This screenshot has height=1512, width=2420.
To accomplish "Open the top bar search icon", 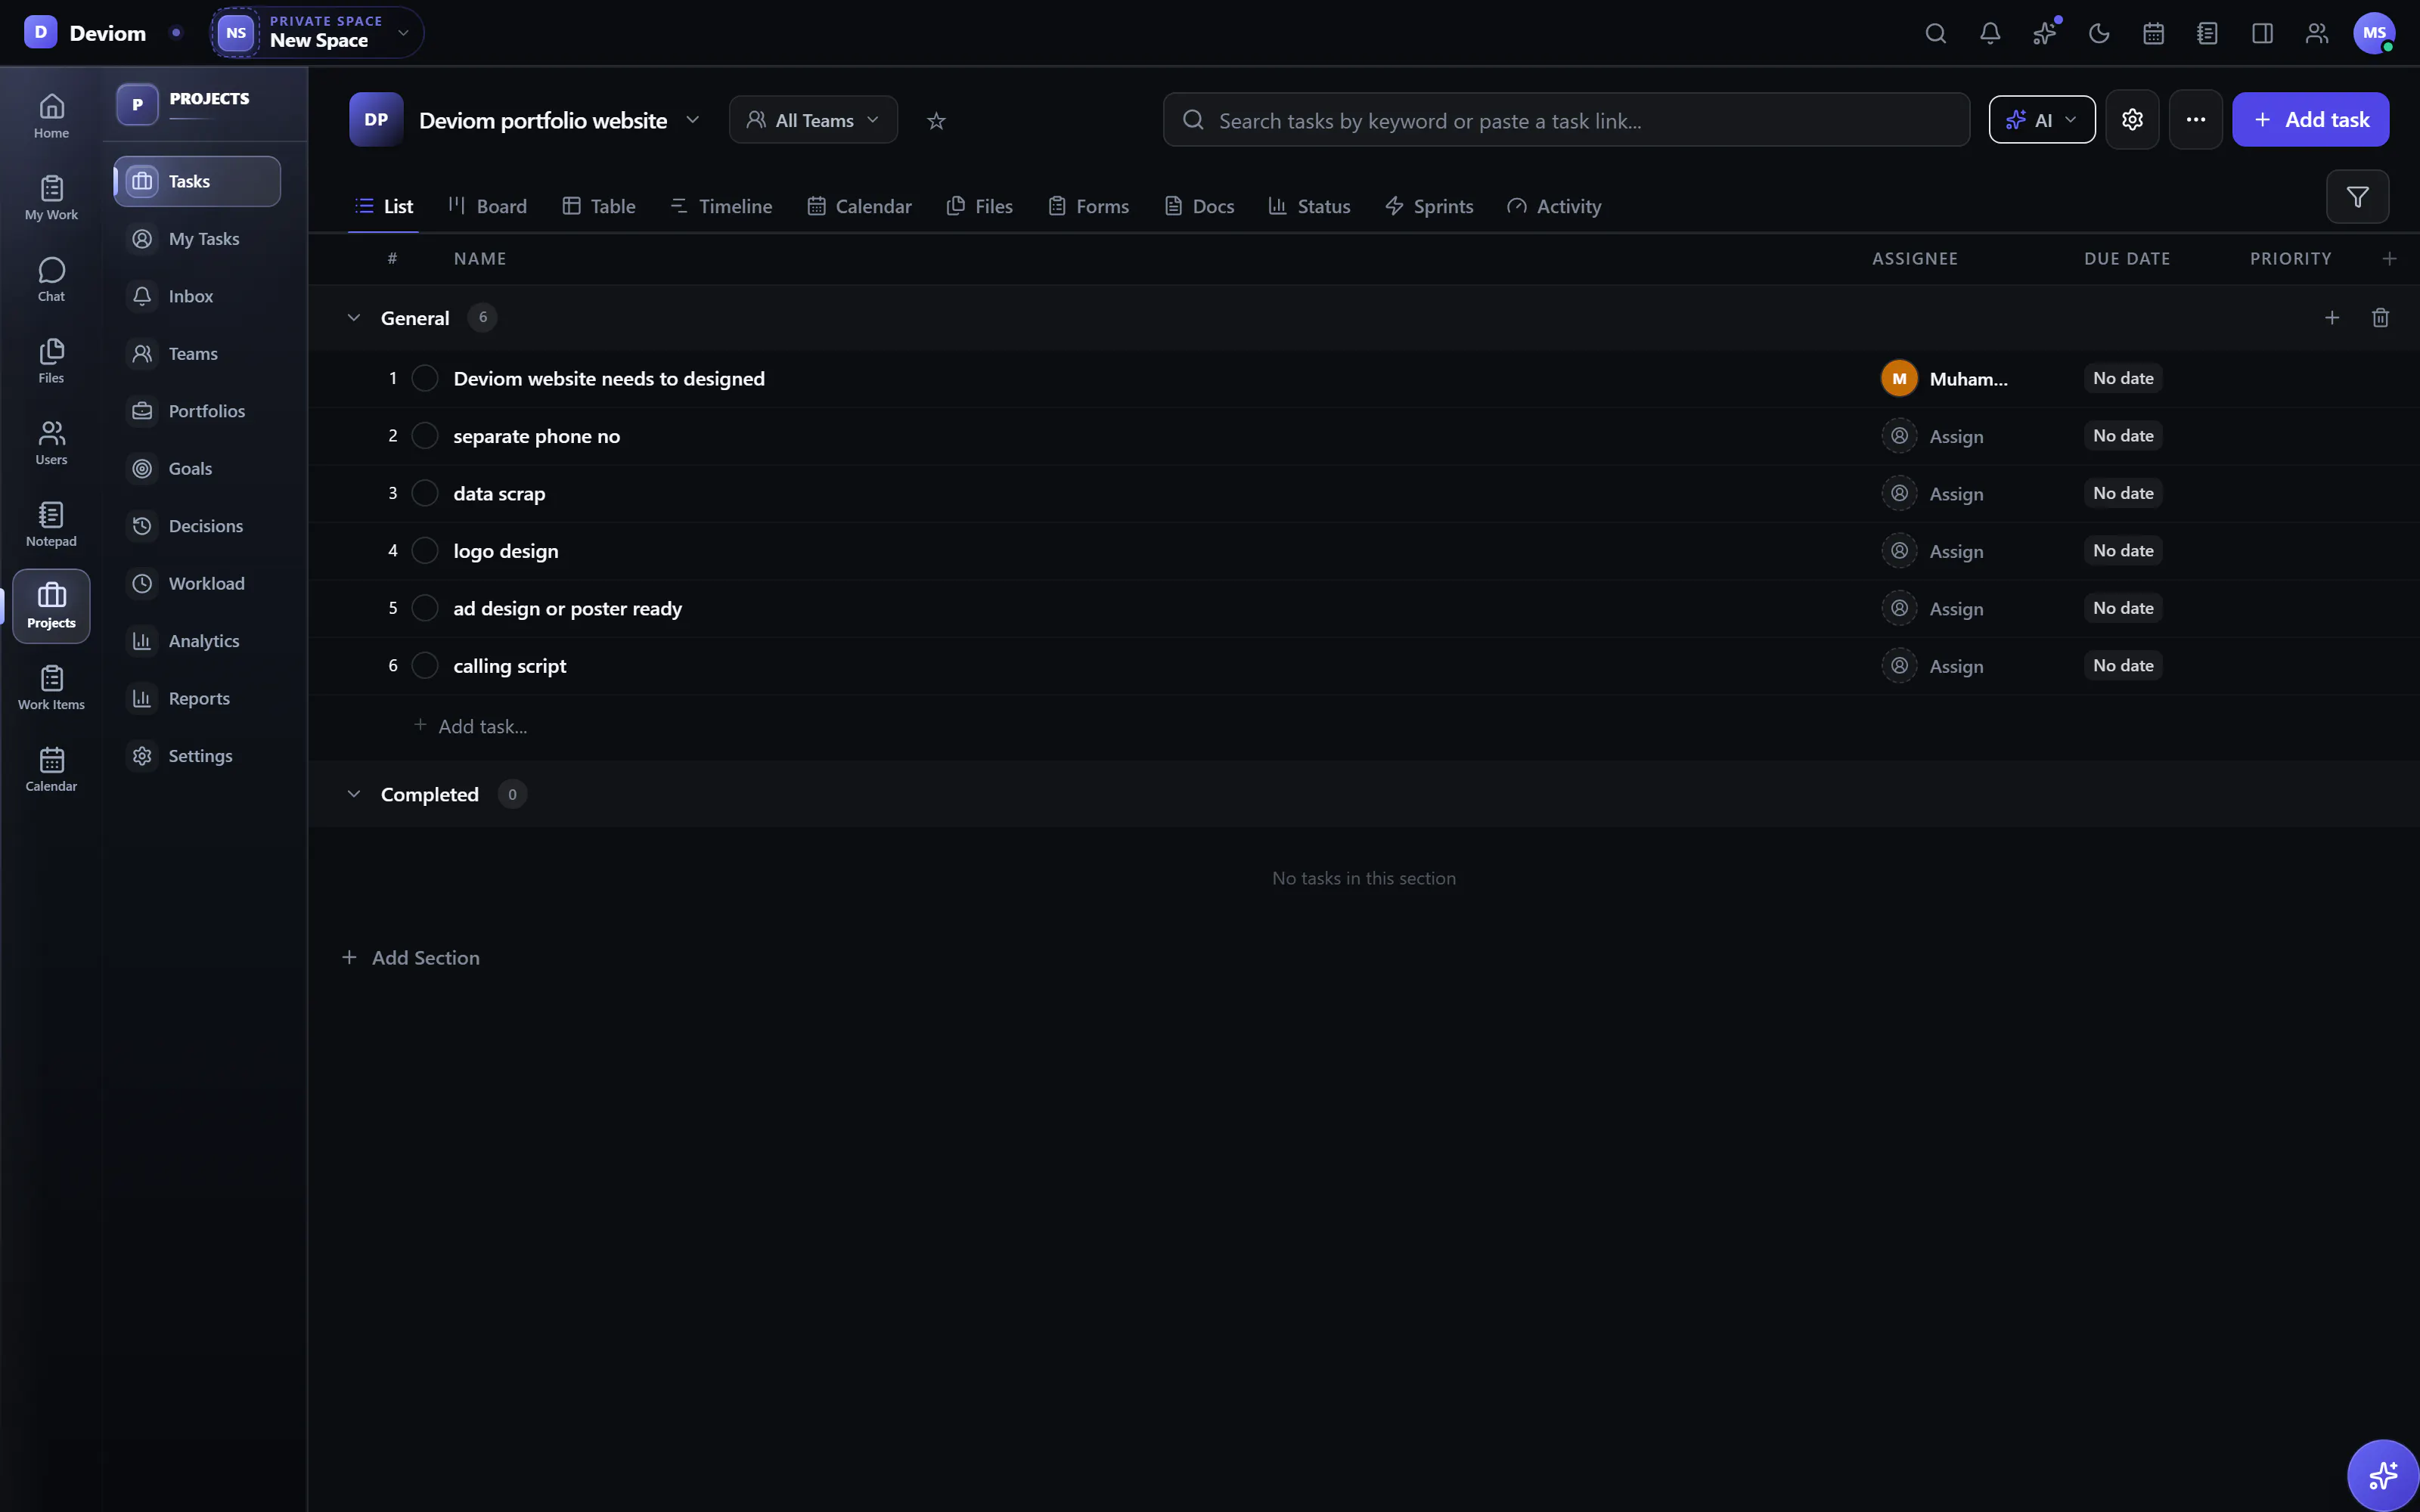I will tap(1935, 33).
